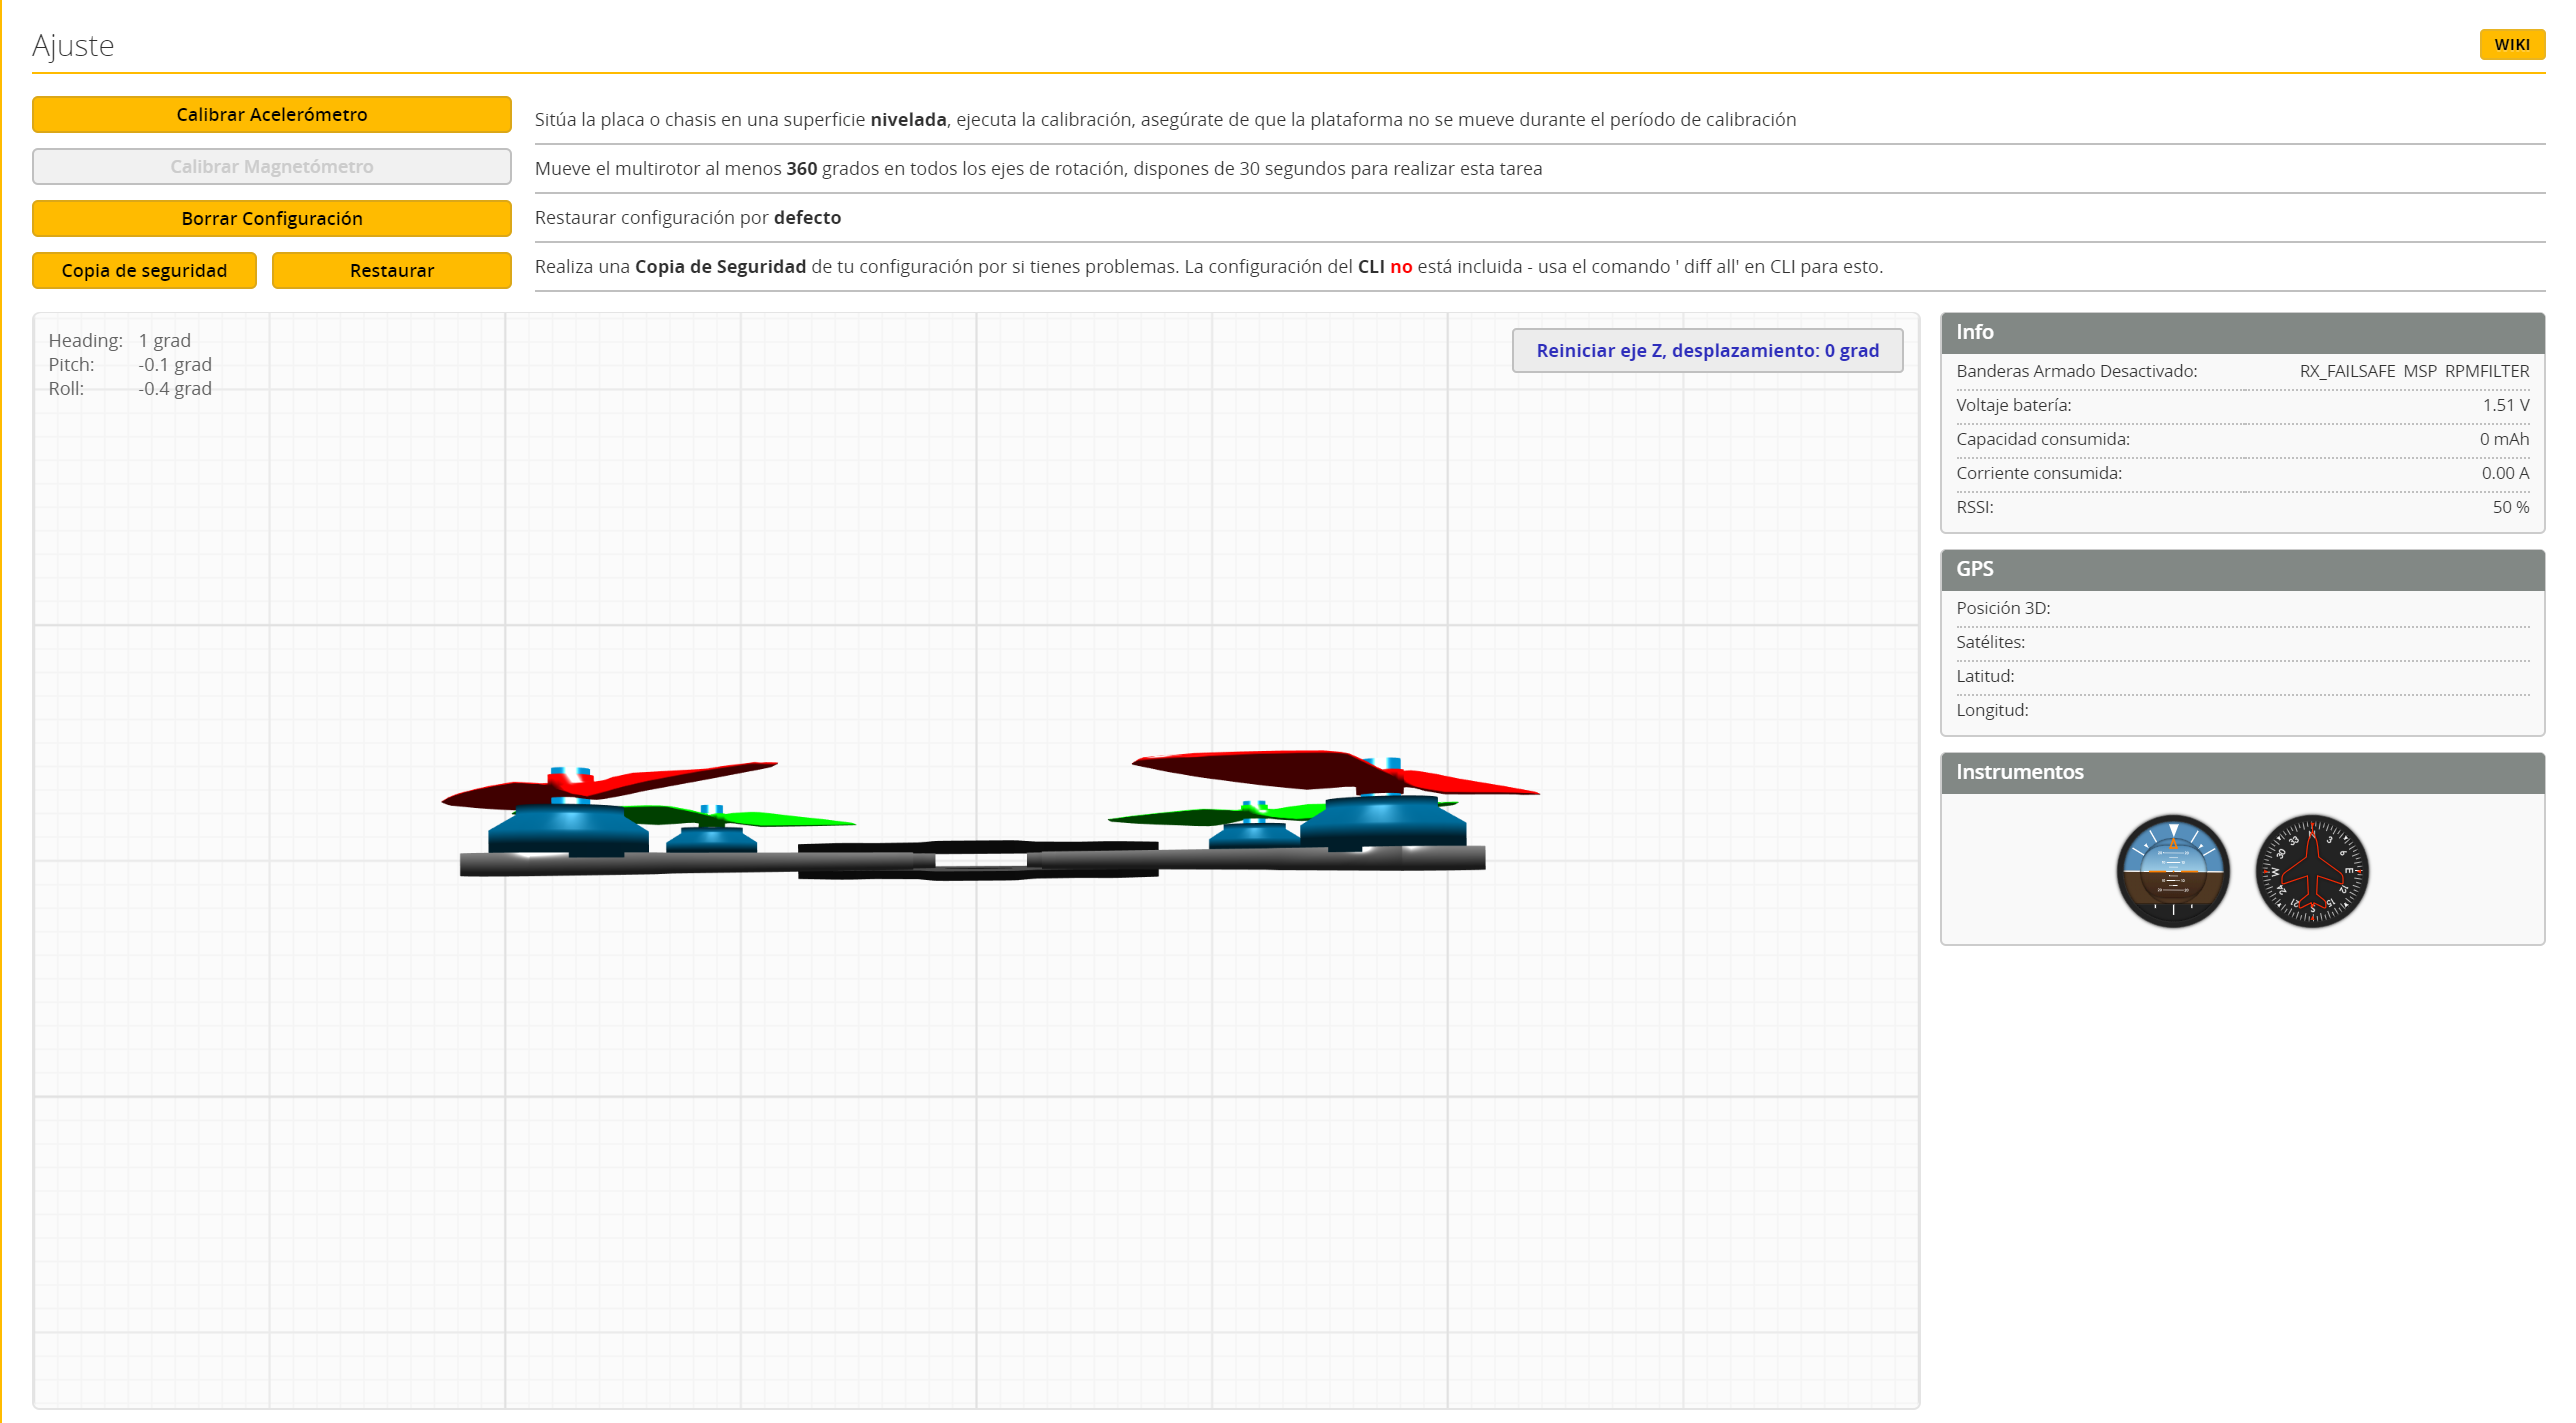Click the RSSI percentage value
Image resolution: width=2576 pixels, height=1423 pixels.
(x=2509, y=507)
